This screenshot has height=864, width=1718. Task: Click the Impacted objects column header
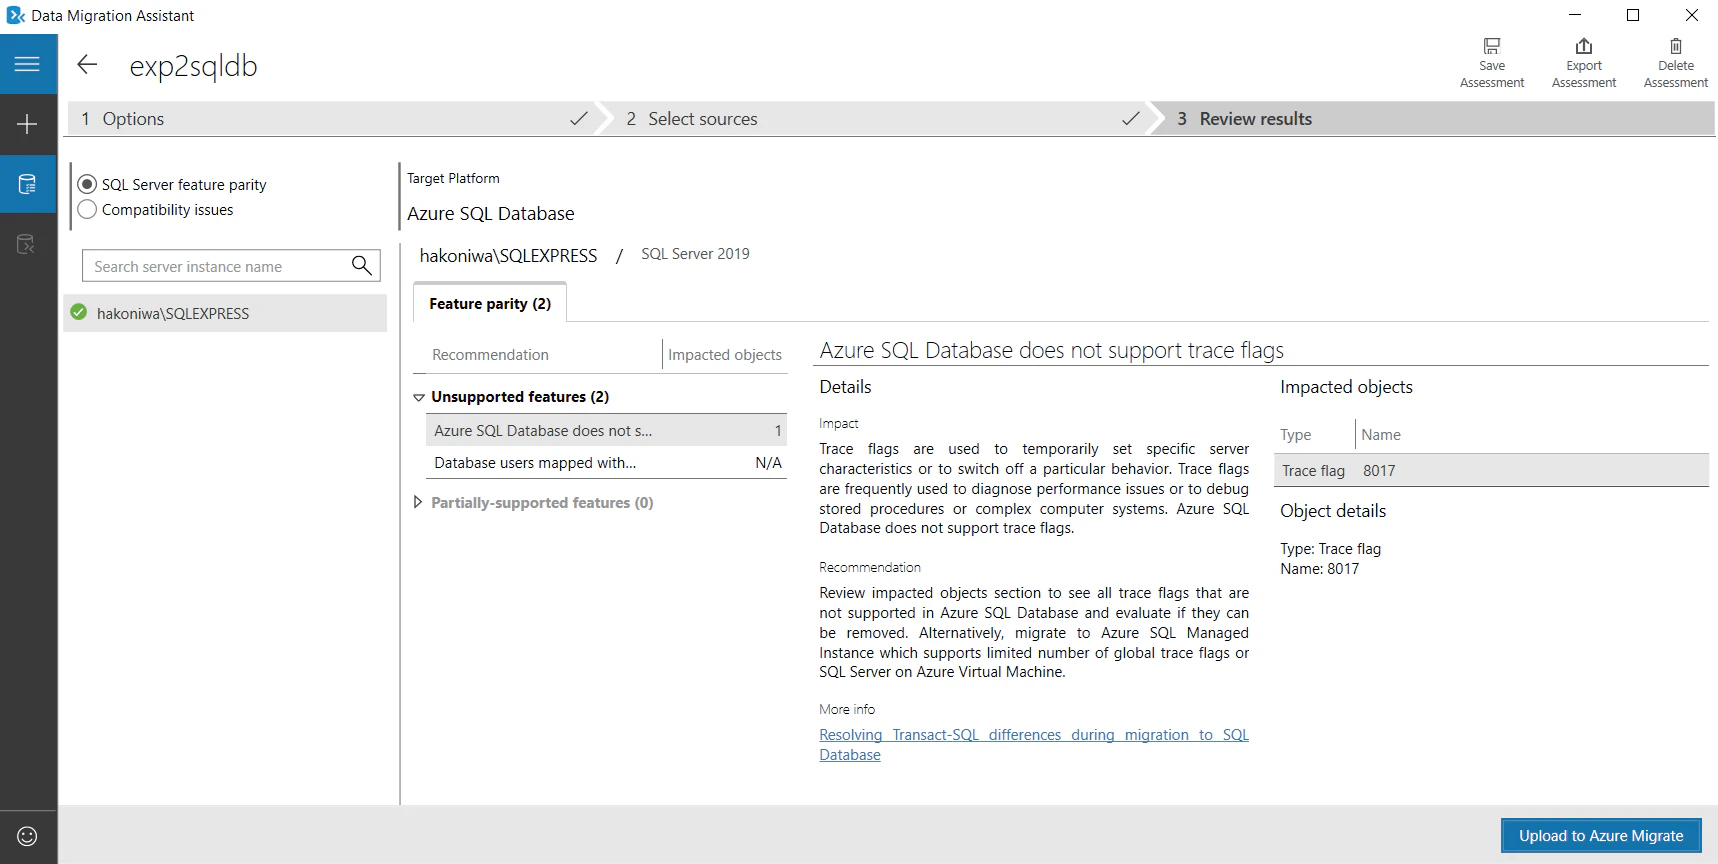[725, 355]
